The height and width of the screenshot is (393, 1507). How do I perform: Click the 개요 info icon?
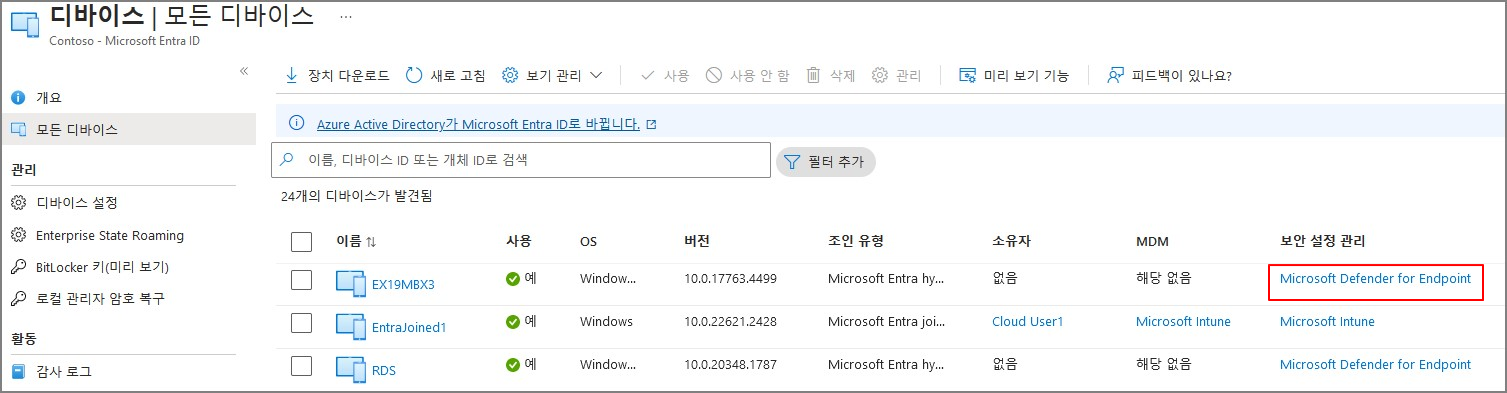coord(17,97)
